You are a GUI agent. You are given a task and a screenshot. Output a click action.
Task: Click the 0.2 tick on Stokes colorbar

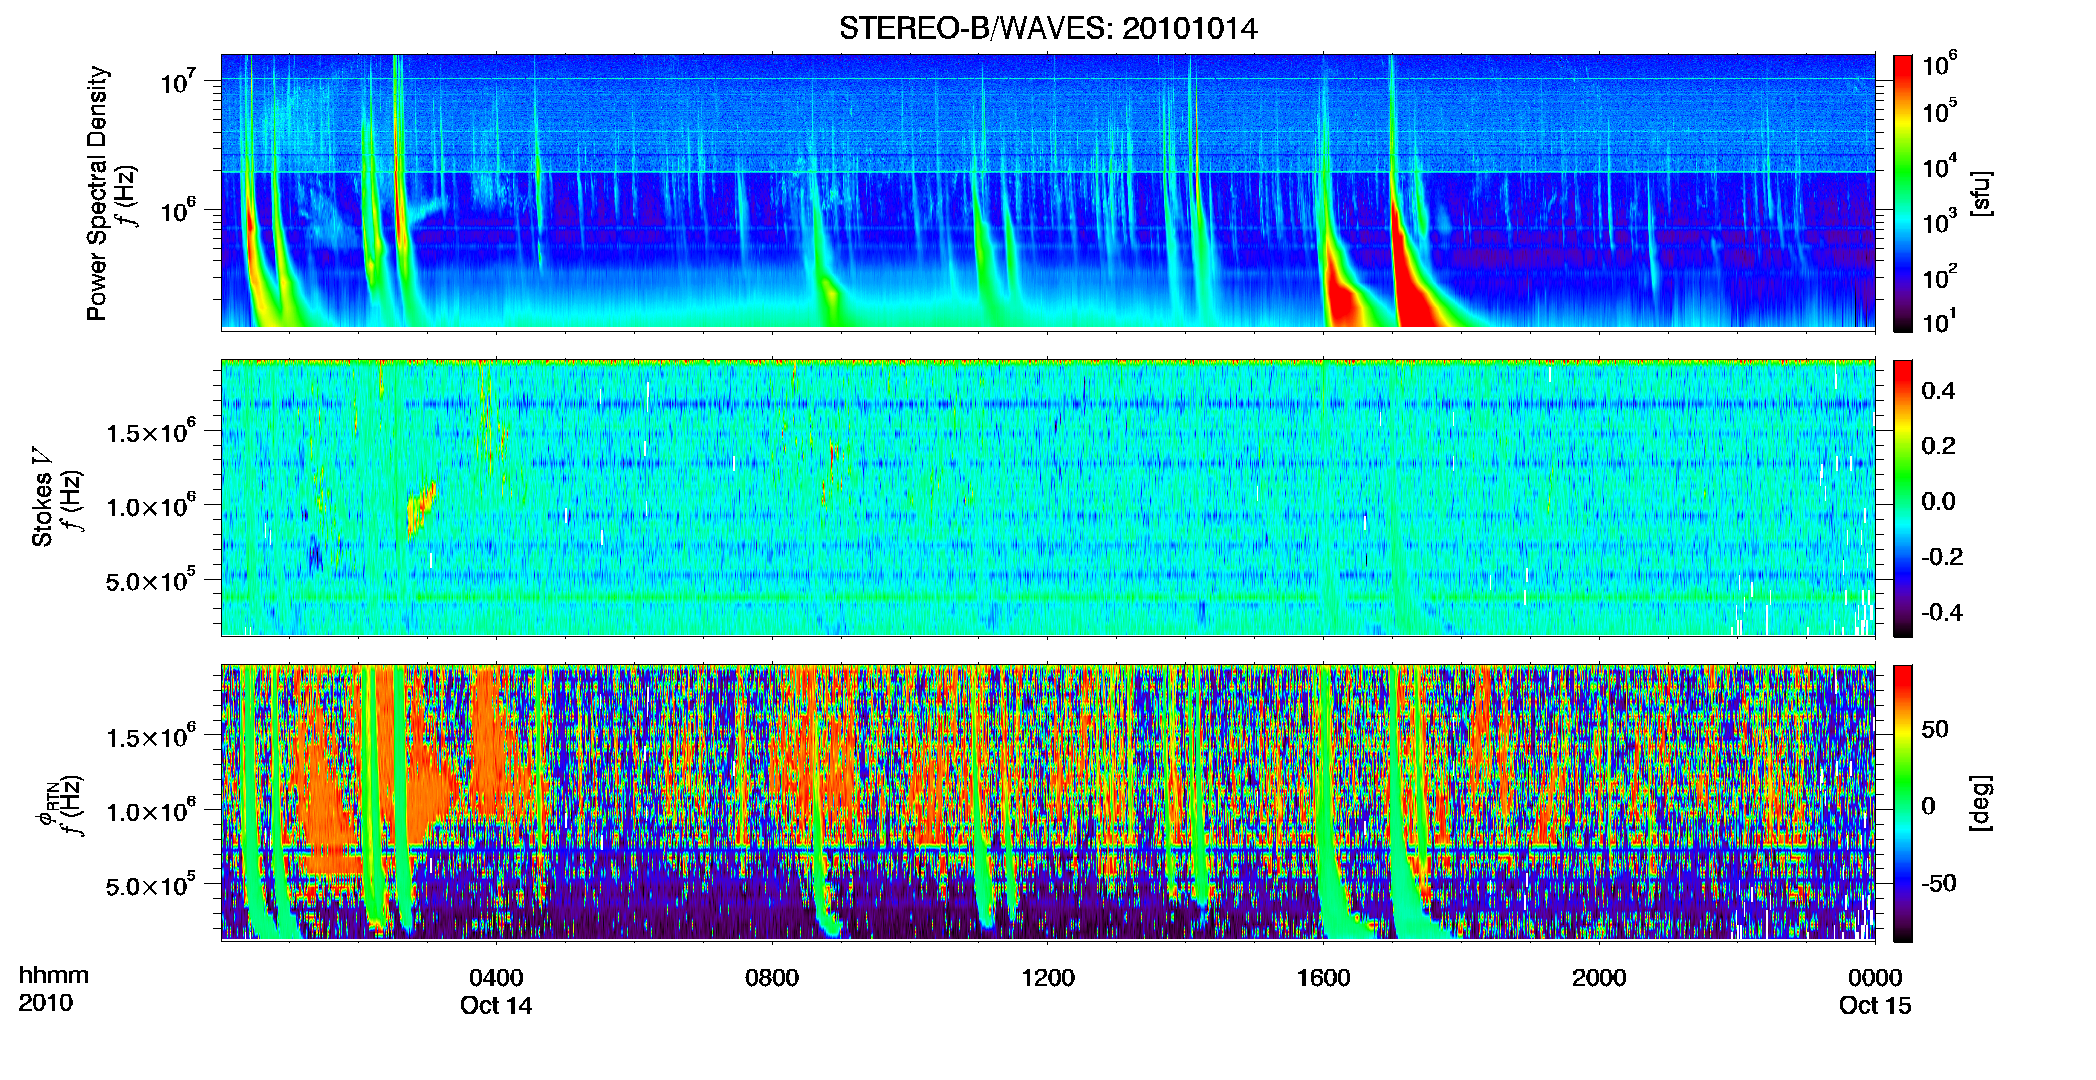coord(1938,446)
